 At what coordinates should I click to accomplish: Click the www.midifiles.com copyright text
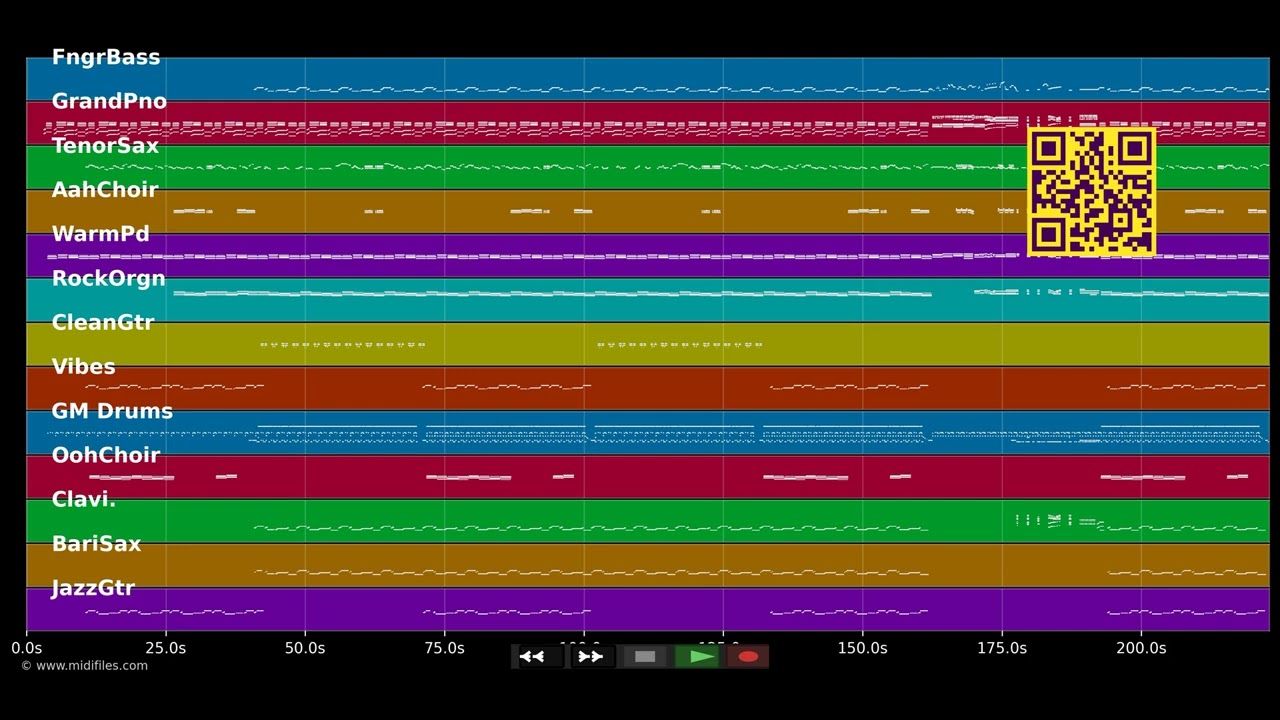tap(84, 666)
